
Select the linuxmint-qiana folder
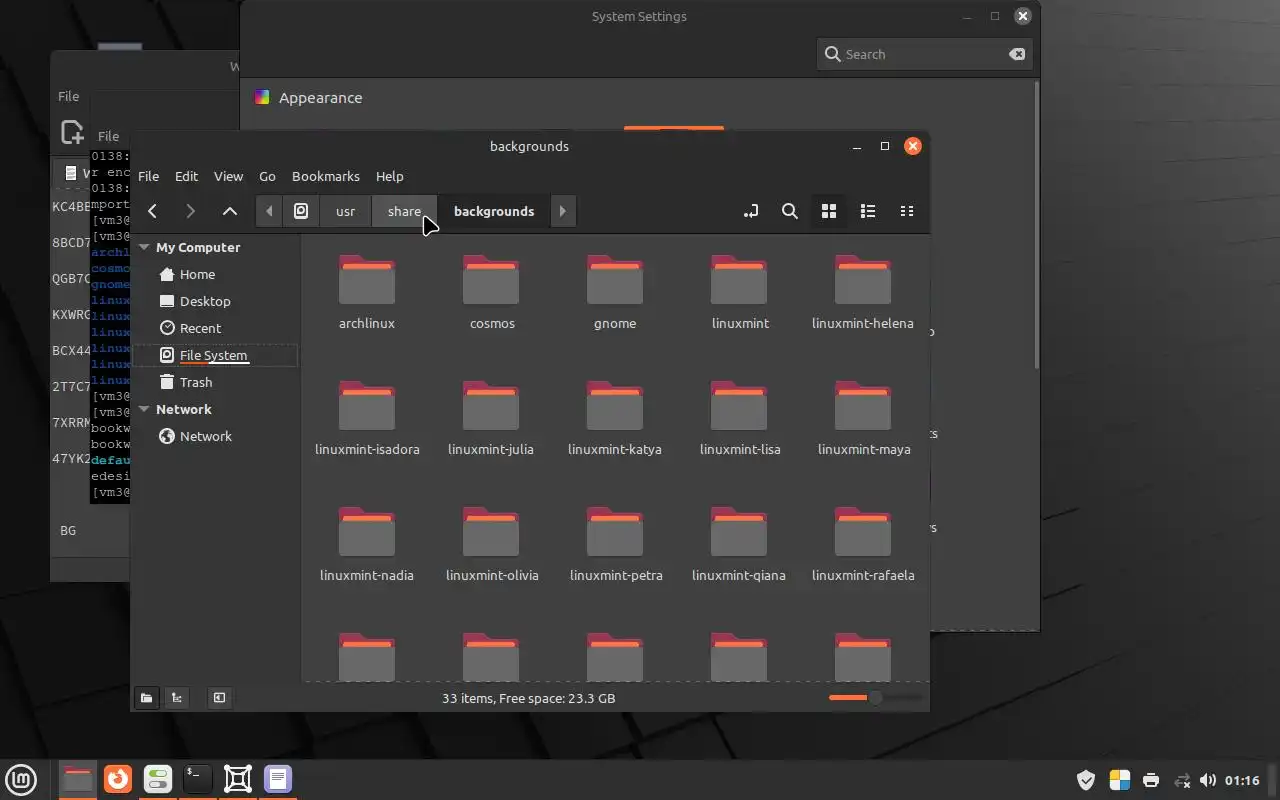(x=739, y=544)
